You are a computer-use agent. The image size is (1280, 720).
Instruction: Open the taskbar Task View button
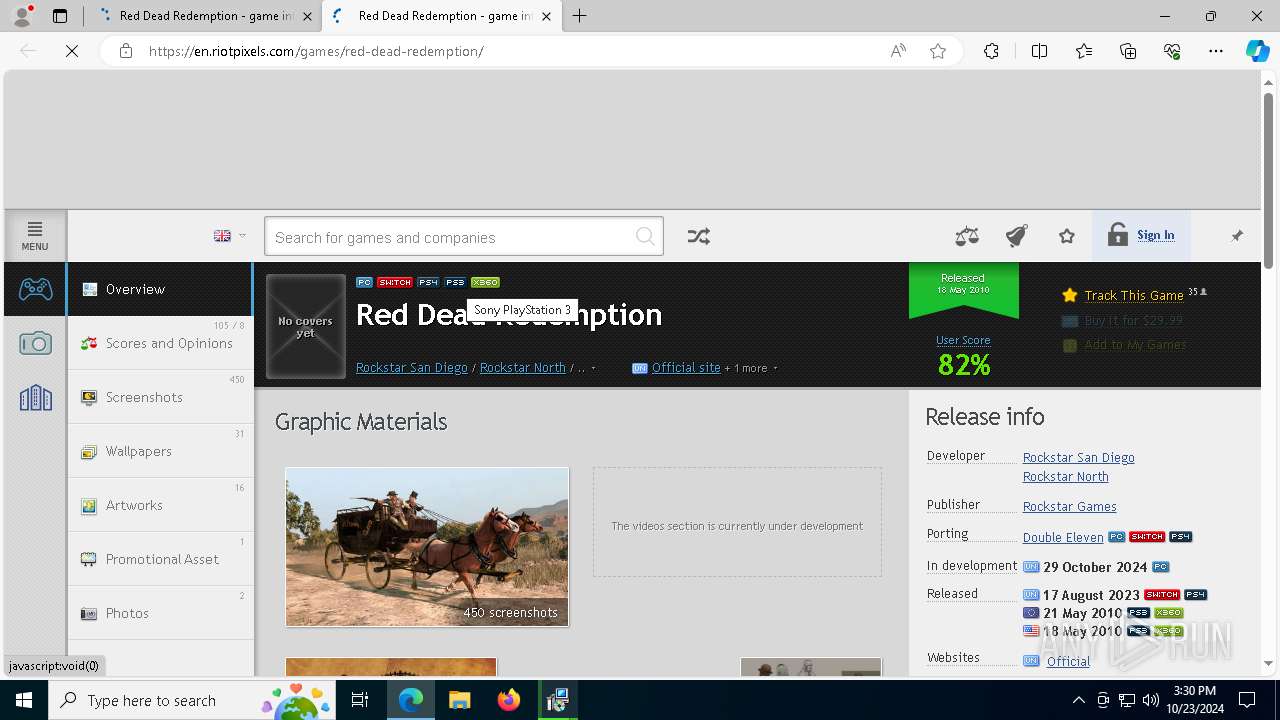pyautogui.click(x=360, y=700)
